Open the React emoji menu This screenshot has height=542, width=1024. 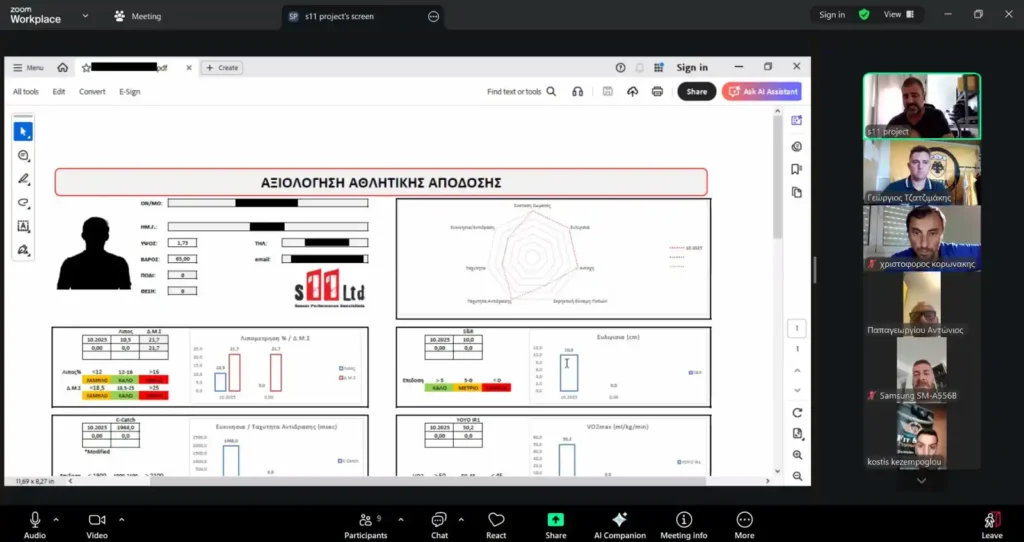(496, 519)
